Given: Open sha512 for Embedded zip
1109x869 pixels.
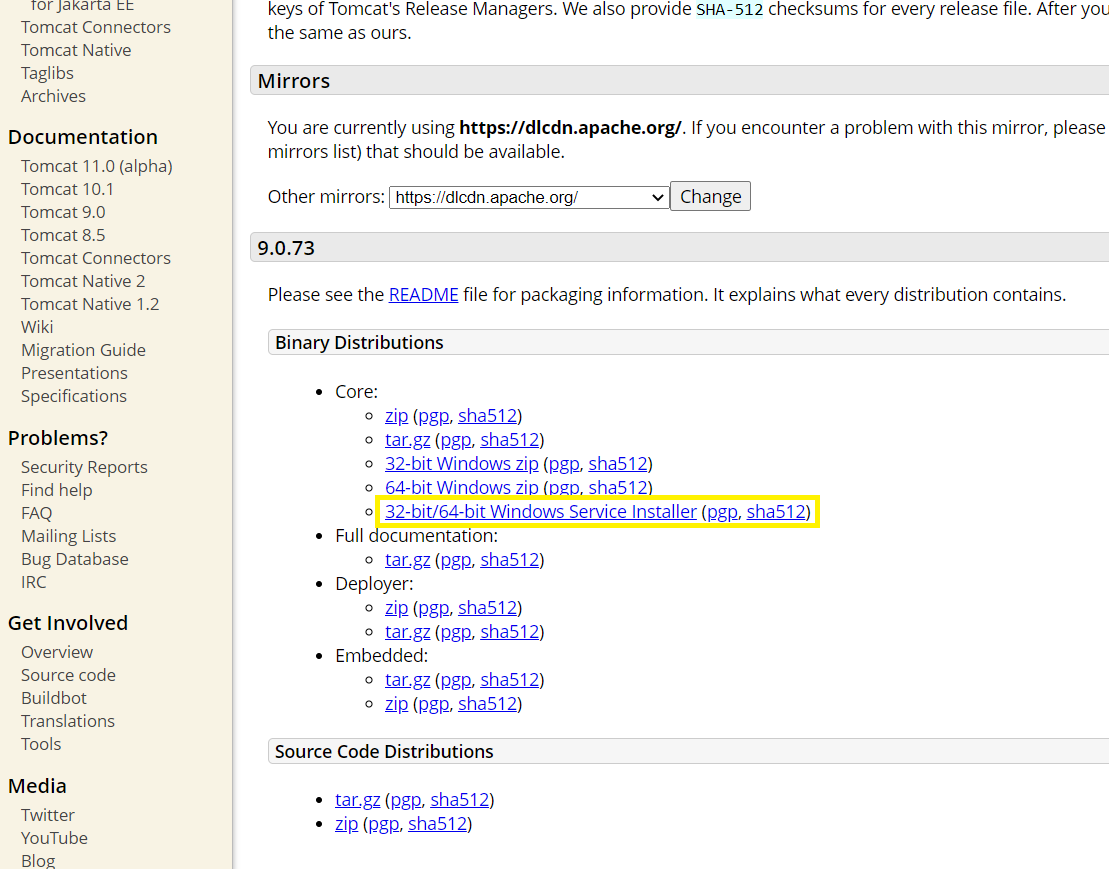Looking at the screenshot, I should pos(487,704).
